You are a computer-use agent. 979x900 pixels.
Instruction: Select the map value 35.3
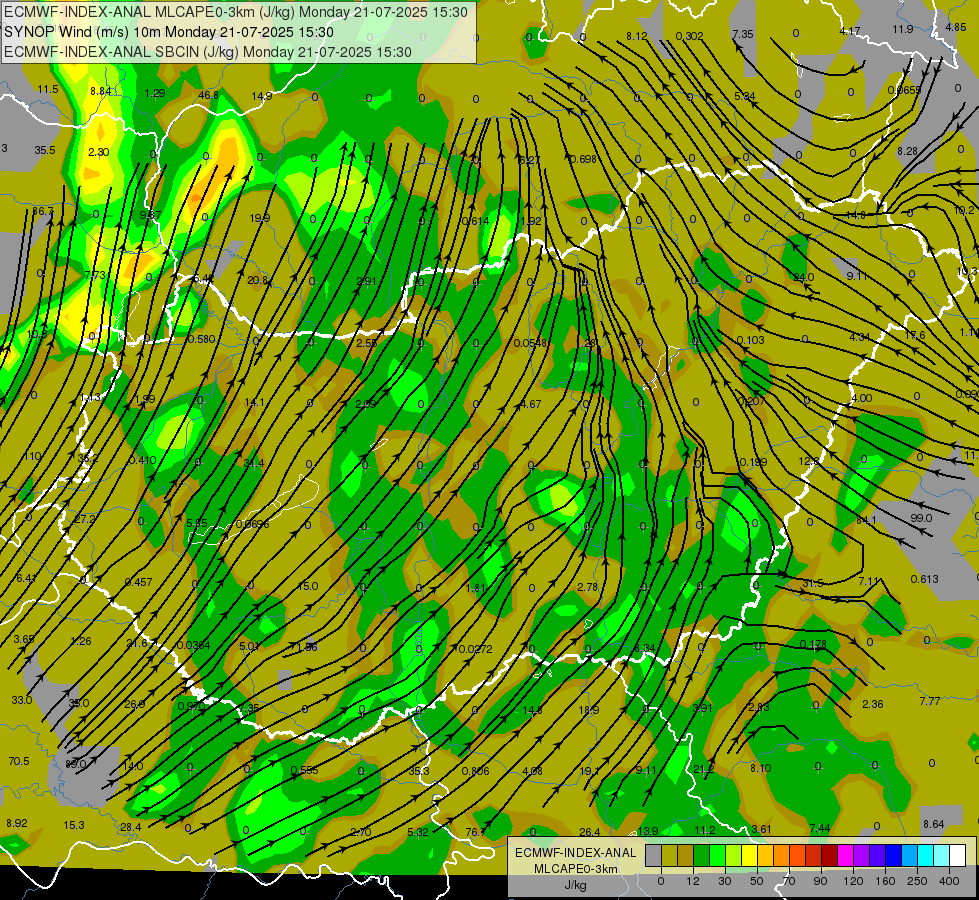tap(419, 771)
